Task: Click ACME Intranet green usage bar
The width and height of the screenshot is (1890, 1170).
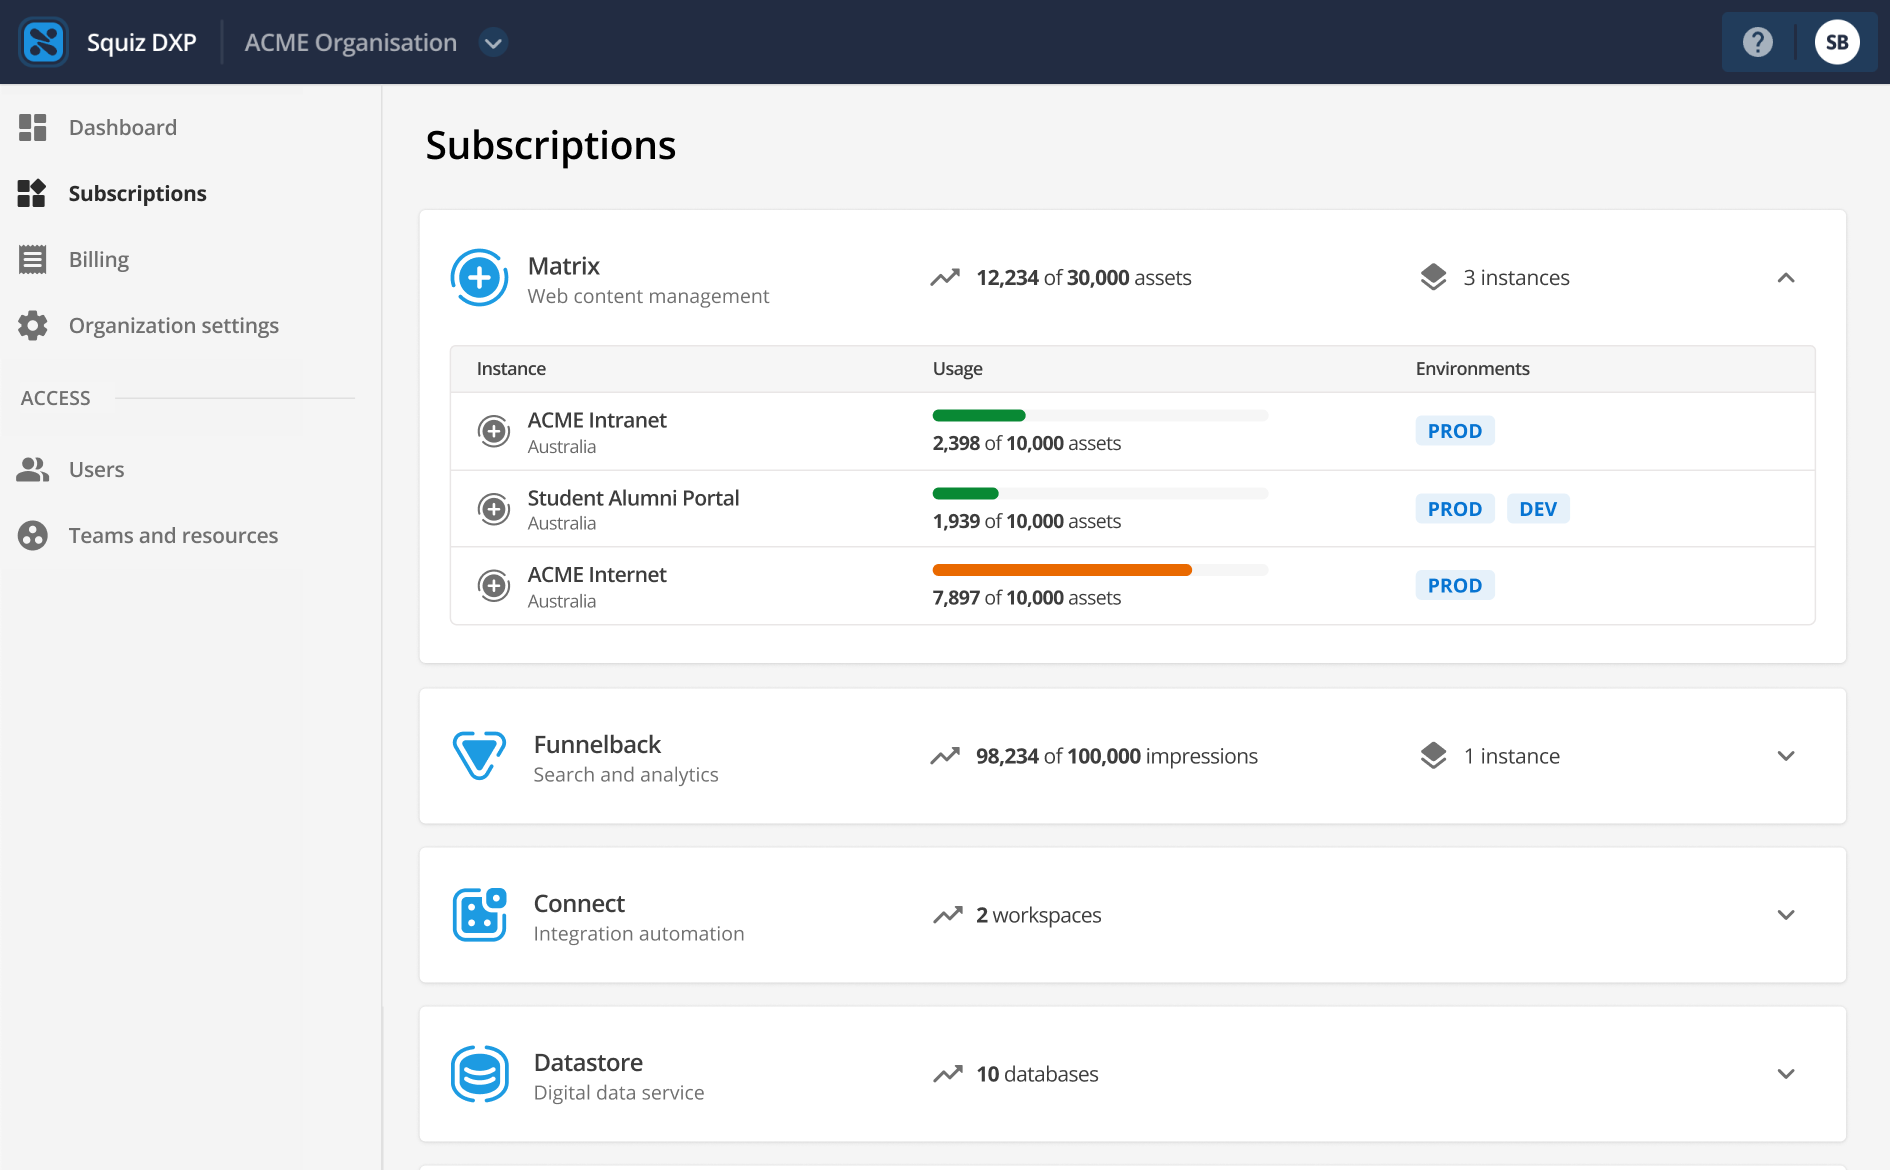Action: tap(979, 415)
